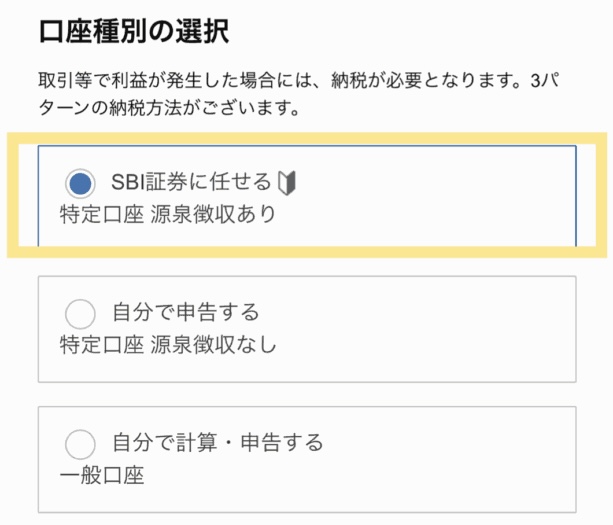This screenshot has width=613, height=525.
Task: Choose the 自分で計算・申告する radio button
Action: [80, 443]
